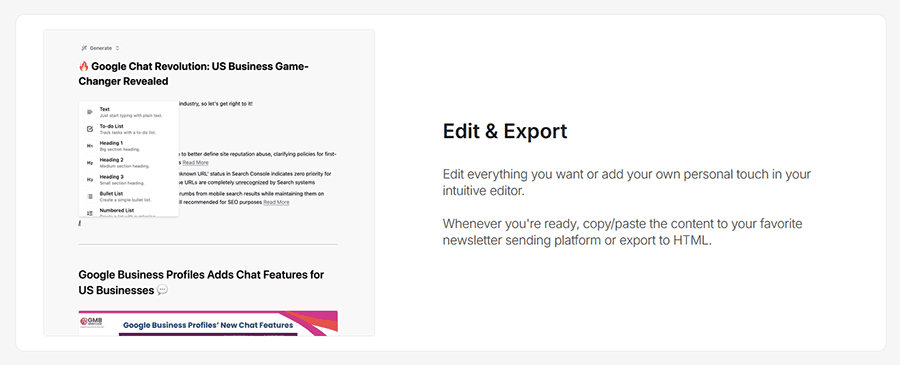Click 'Edit everything you want' paragraph
The height and width of the screenshot is (365, 900).
coord(627,182)
